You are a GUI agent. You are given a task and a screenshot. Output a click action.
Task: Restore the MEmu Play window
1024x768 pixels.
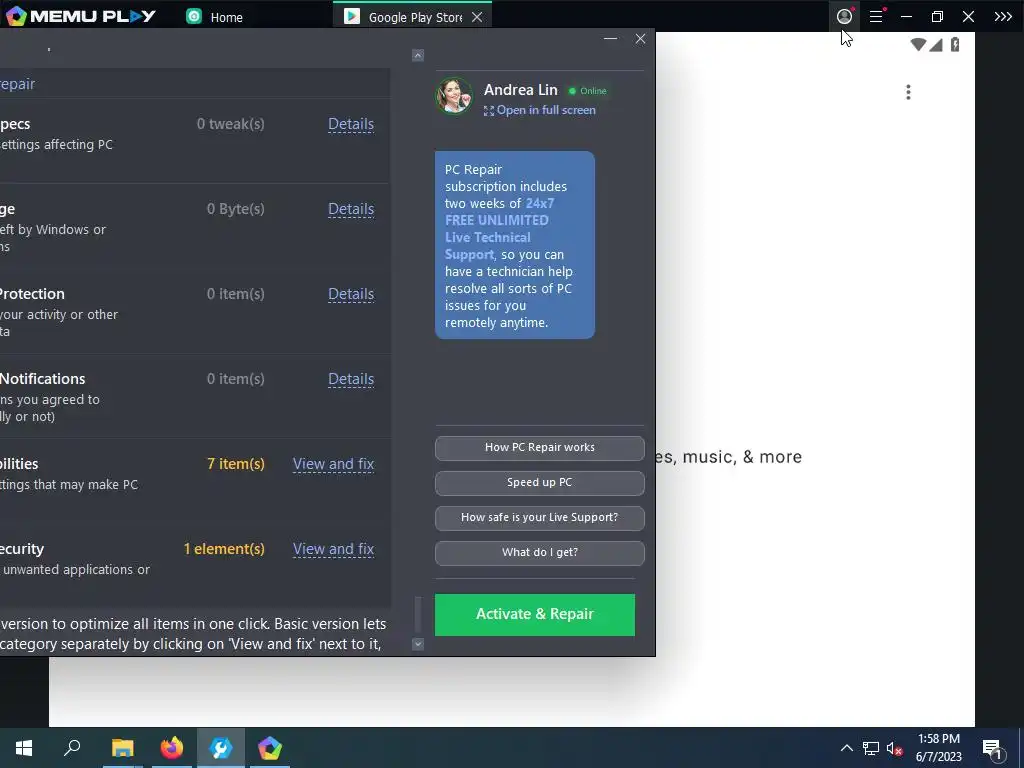pyautogui.click(x=937, y=16)
